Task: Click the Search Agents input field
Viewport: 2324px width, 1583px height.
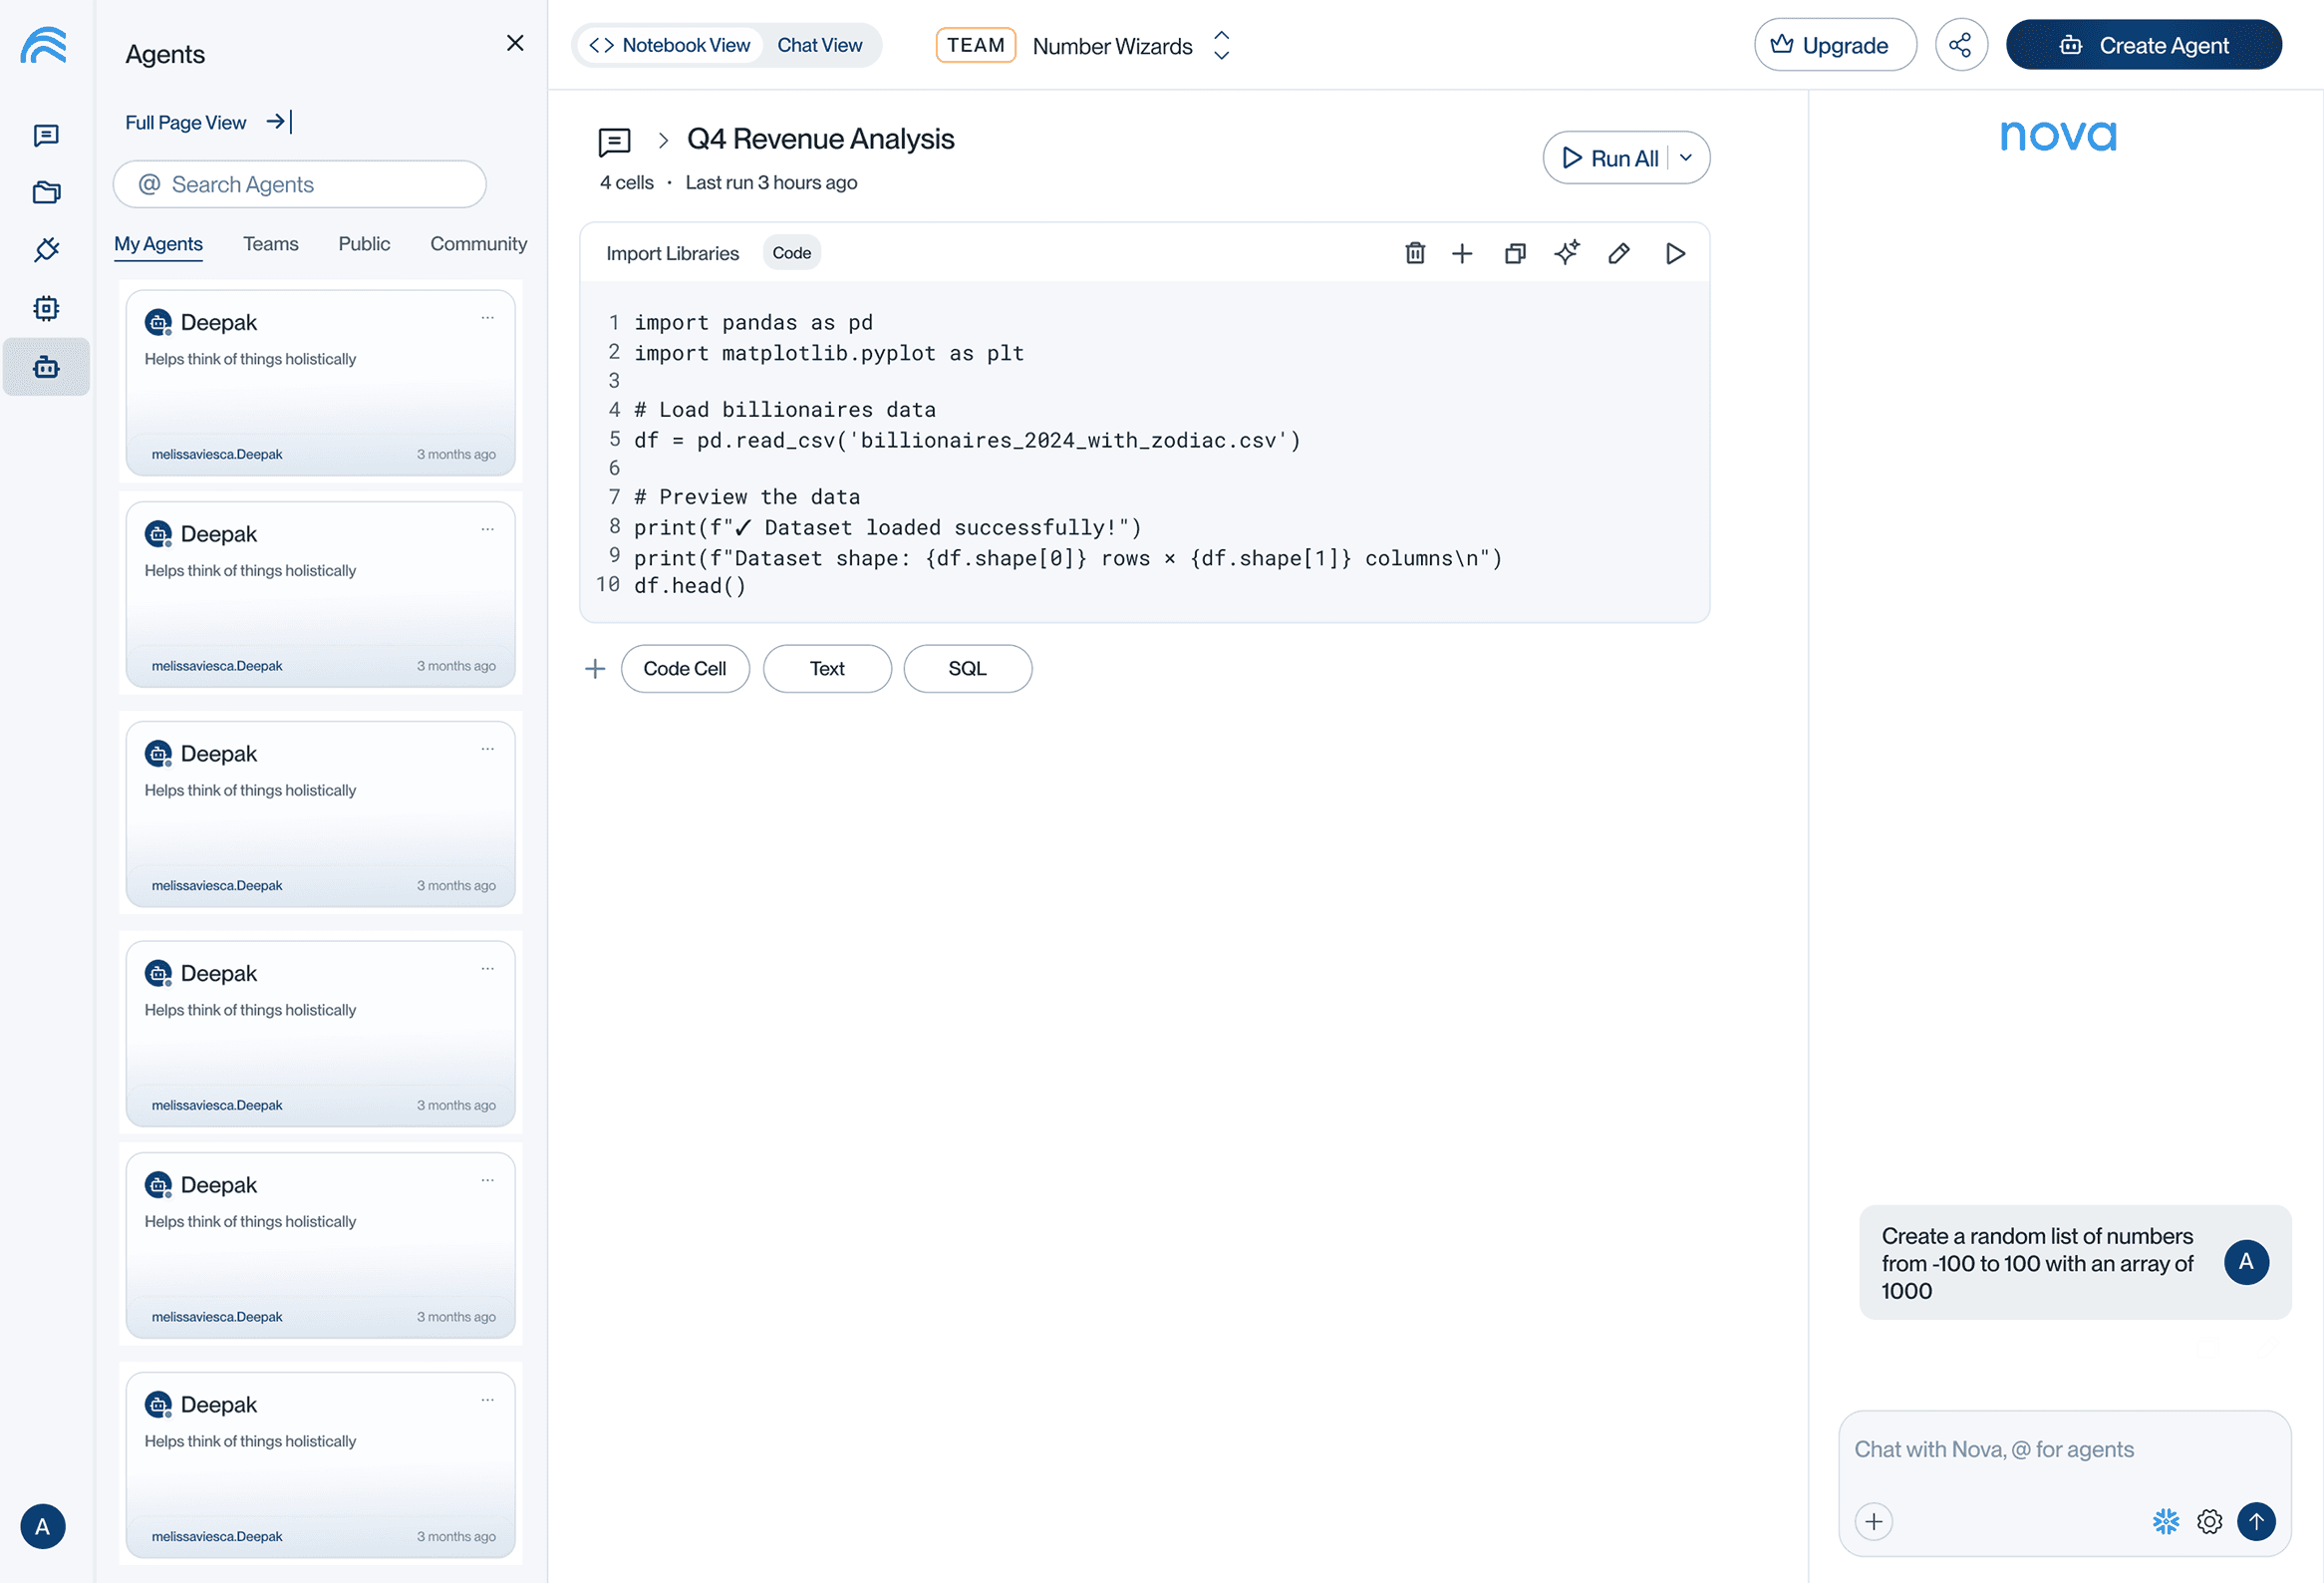Action: click(300, 184)
